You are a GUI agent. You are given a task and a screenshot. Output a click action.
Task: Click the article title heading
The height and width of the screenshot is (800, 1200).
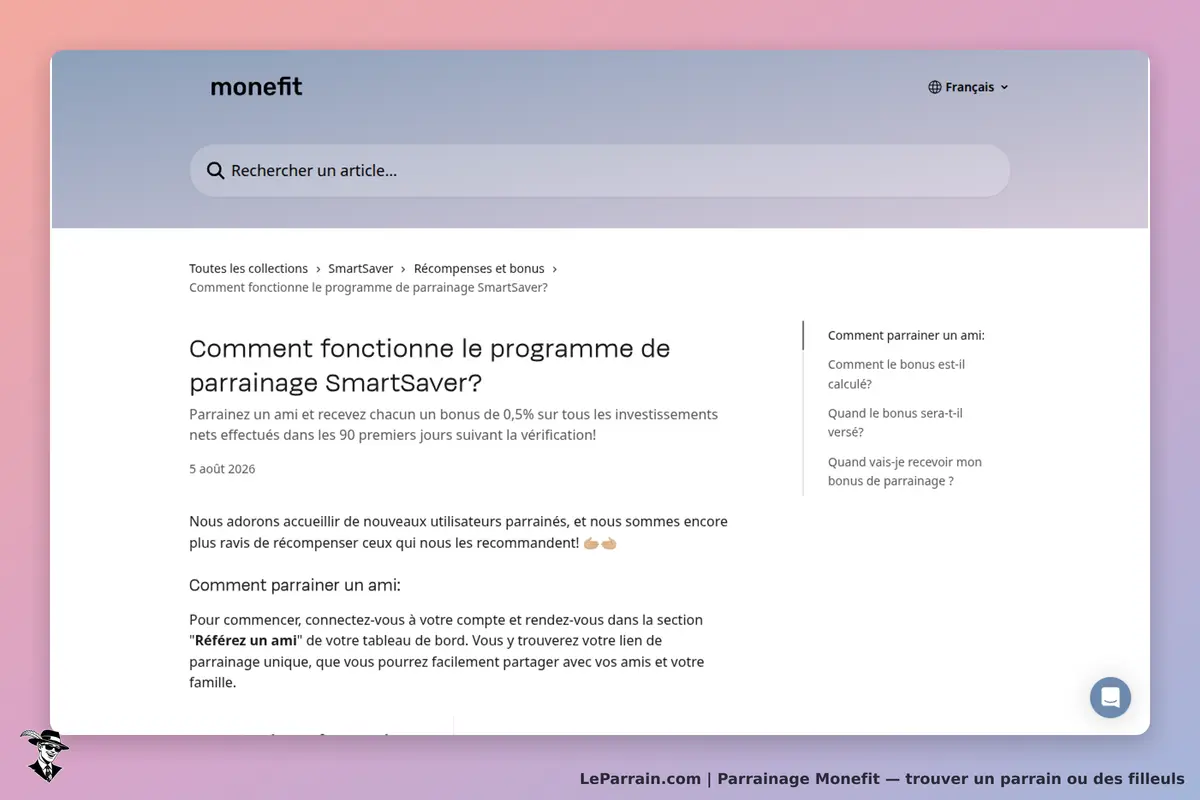(430, 365)
